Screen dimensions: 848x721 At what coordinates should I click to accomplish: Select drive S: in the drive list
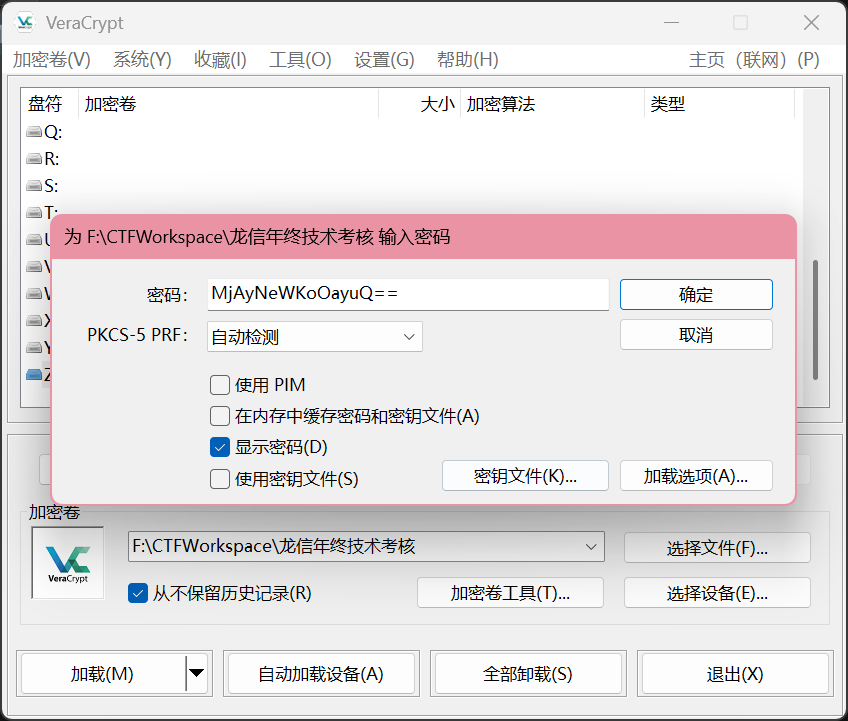43,186
